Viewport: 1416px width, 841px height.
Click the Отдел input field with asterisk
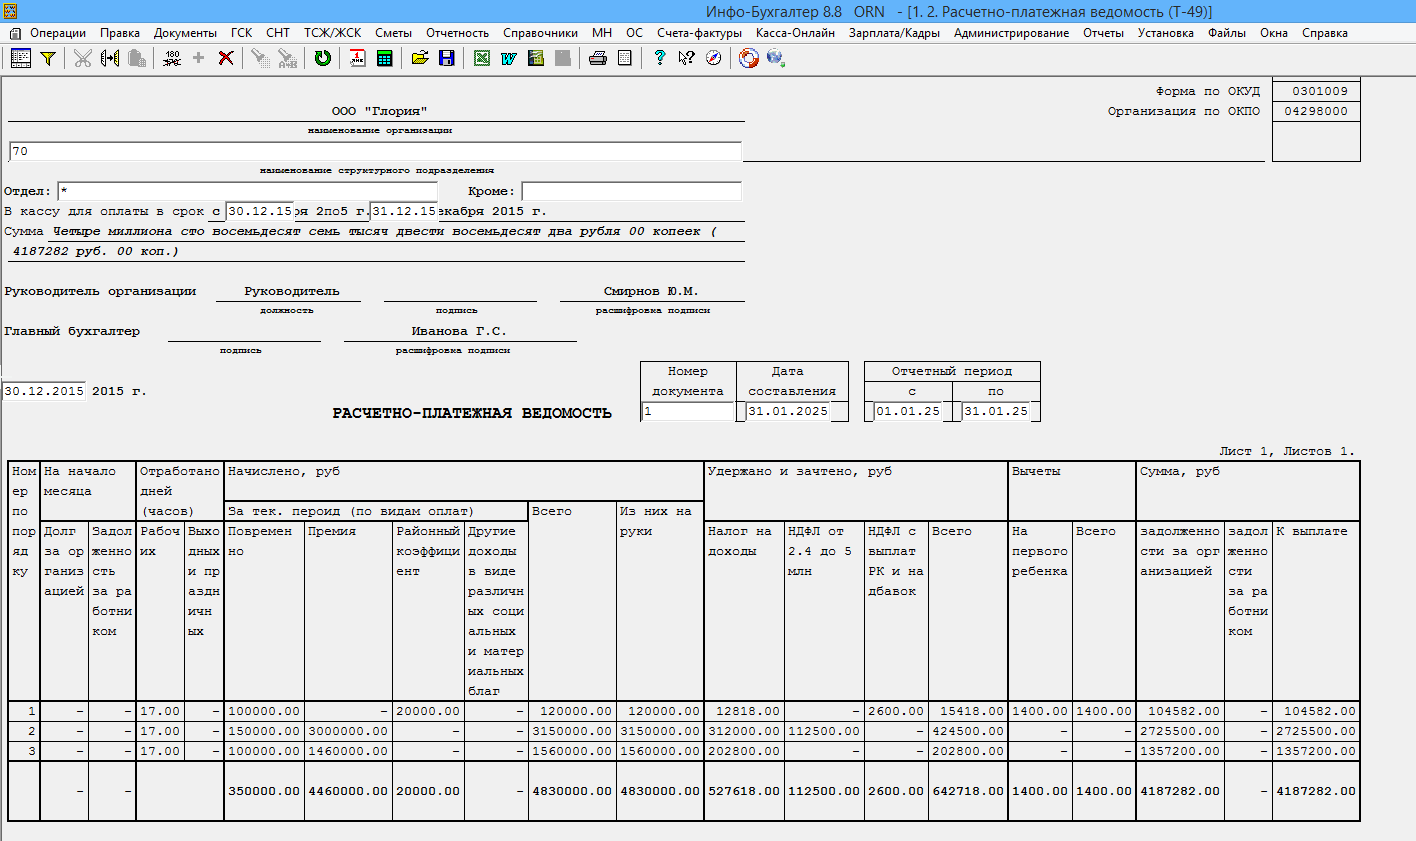[248, 191]
